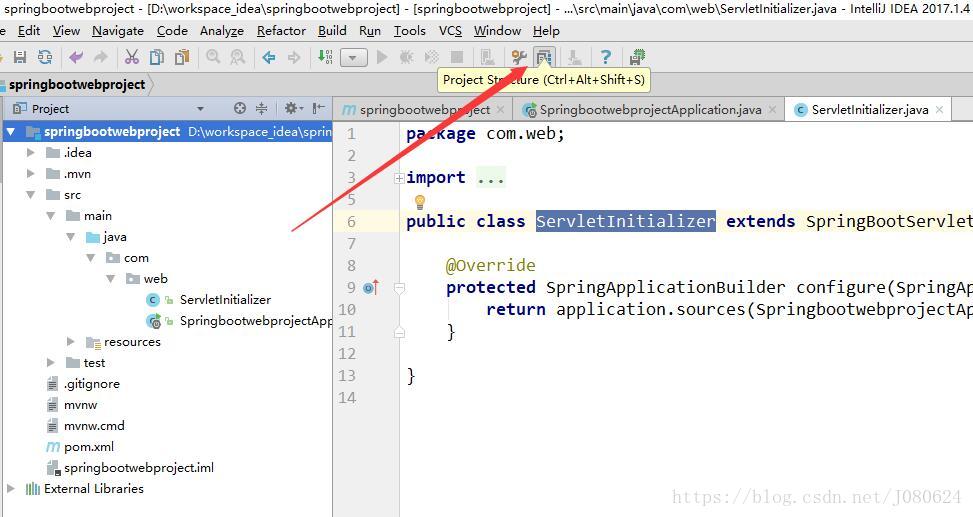Collapse the com package
Viewport: 973px width, 517px height.
click(91, 258)
